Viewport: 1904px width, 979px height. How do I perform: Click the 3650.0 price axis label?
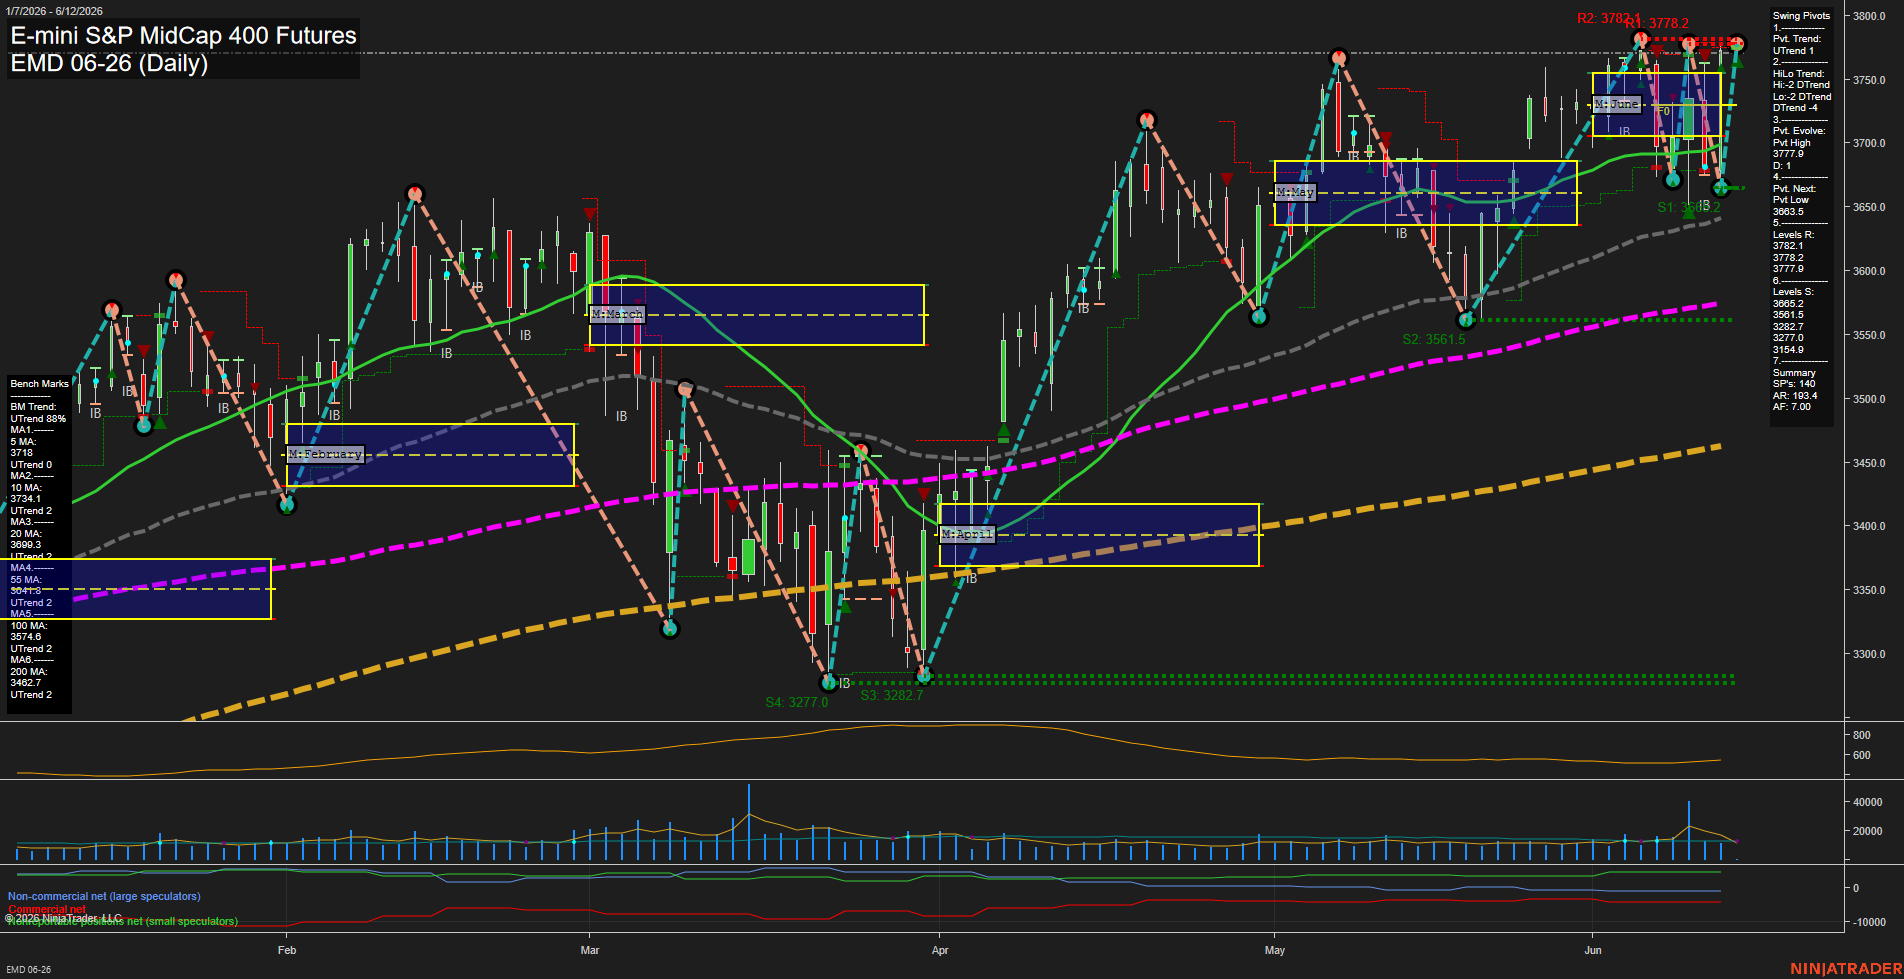(x=1869, y=207)
